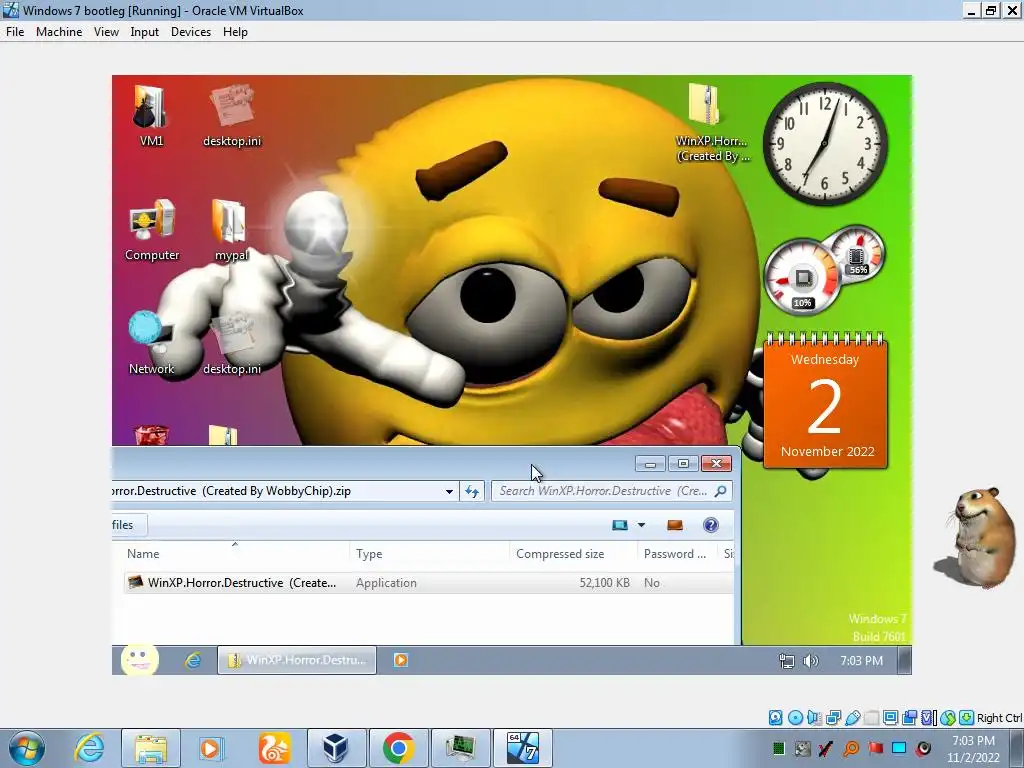Open Google Chrome from host taskbar

[x=398, y=748]
